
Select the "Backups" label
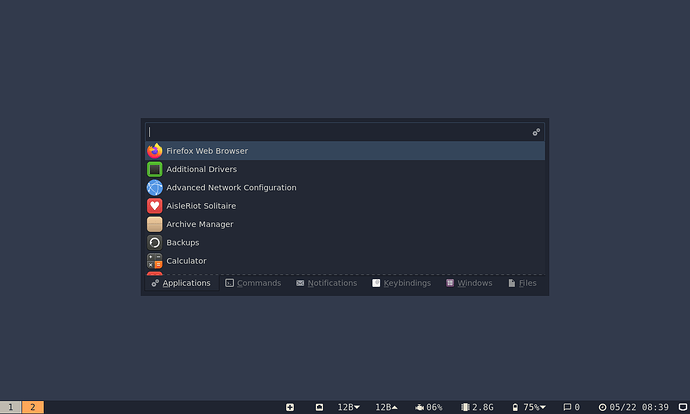point(183,243)
